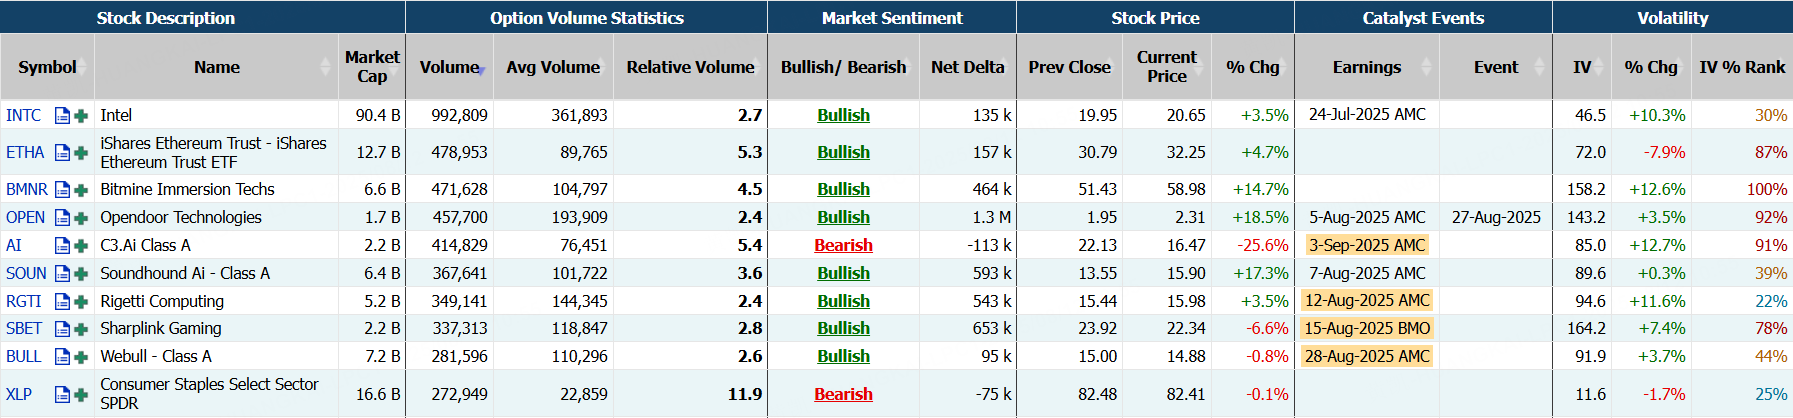The image size is (1793, 418).
Task: Click the highlighted 3-Sep-2025 AMC earnings cell
Action: point(1367,245)
